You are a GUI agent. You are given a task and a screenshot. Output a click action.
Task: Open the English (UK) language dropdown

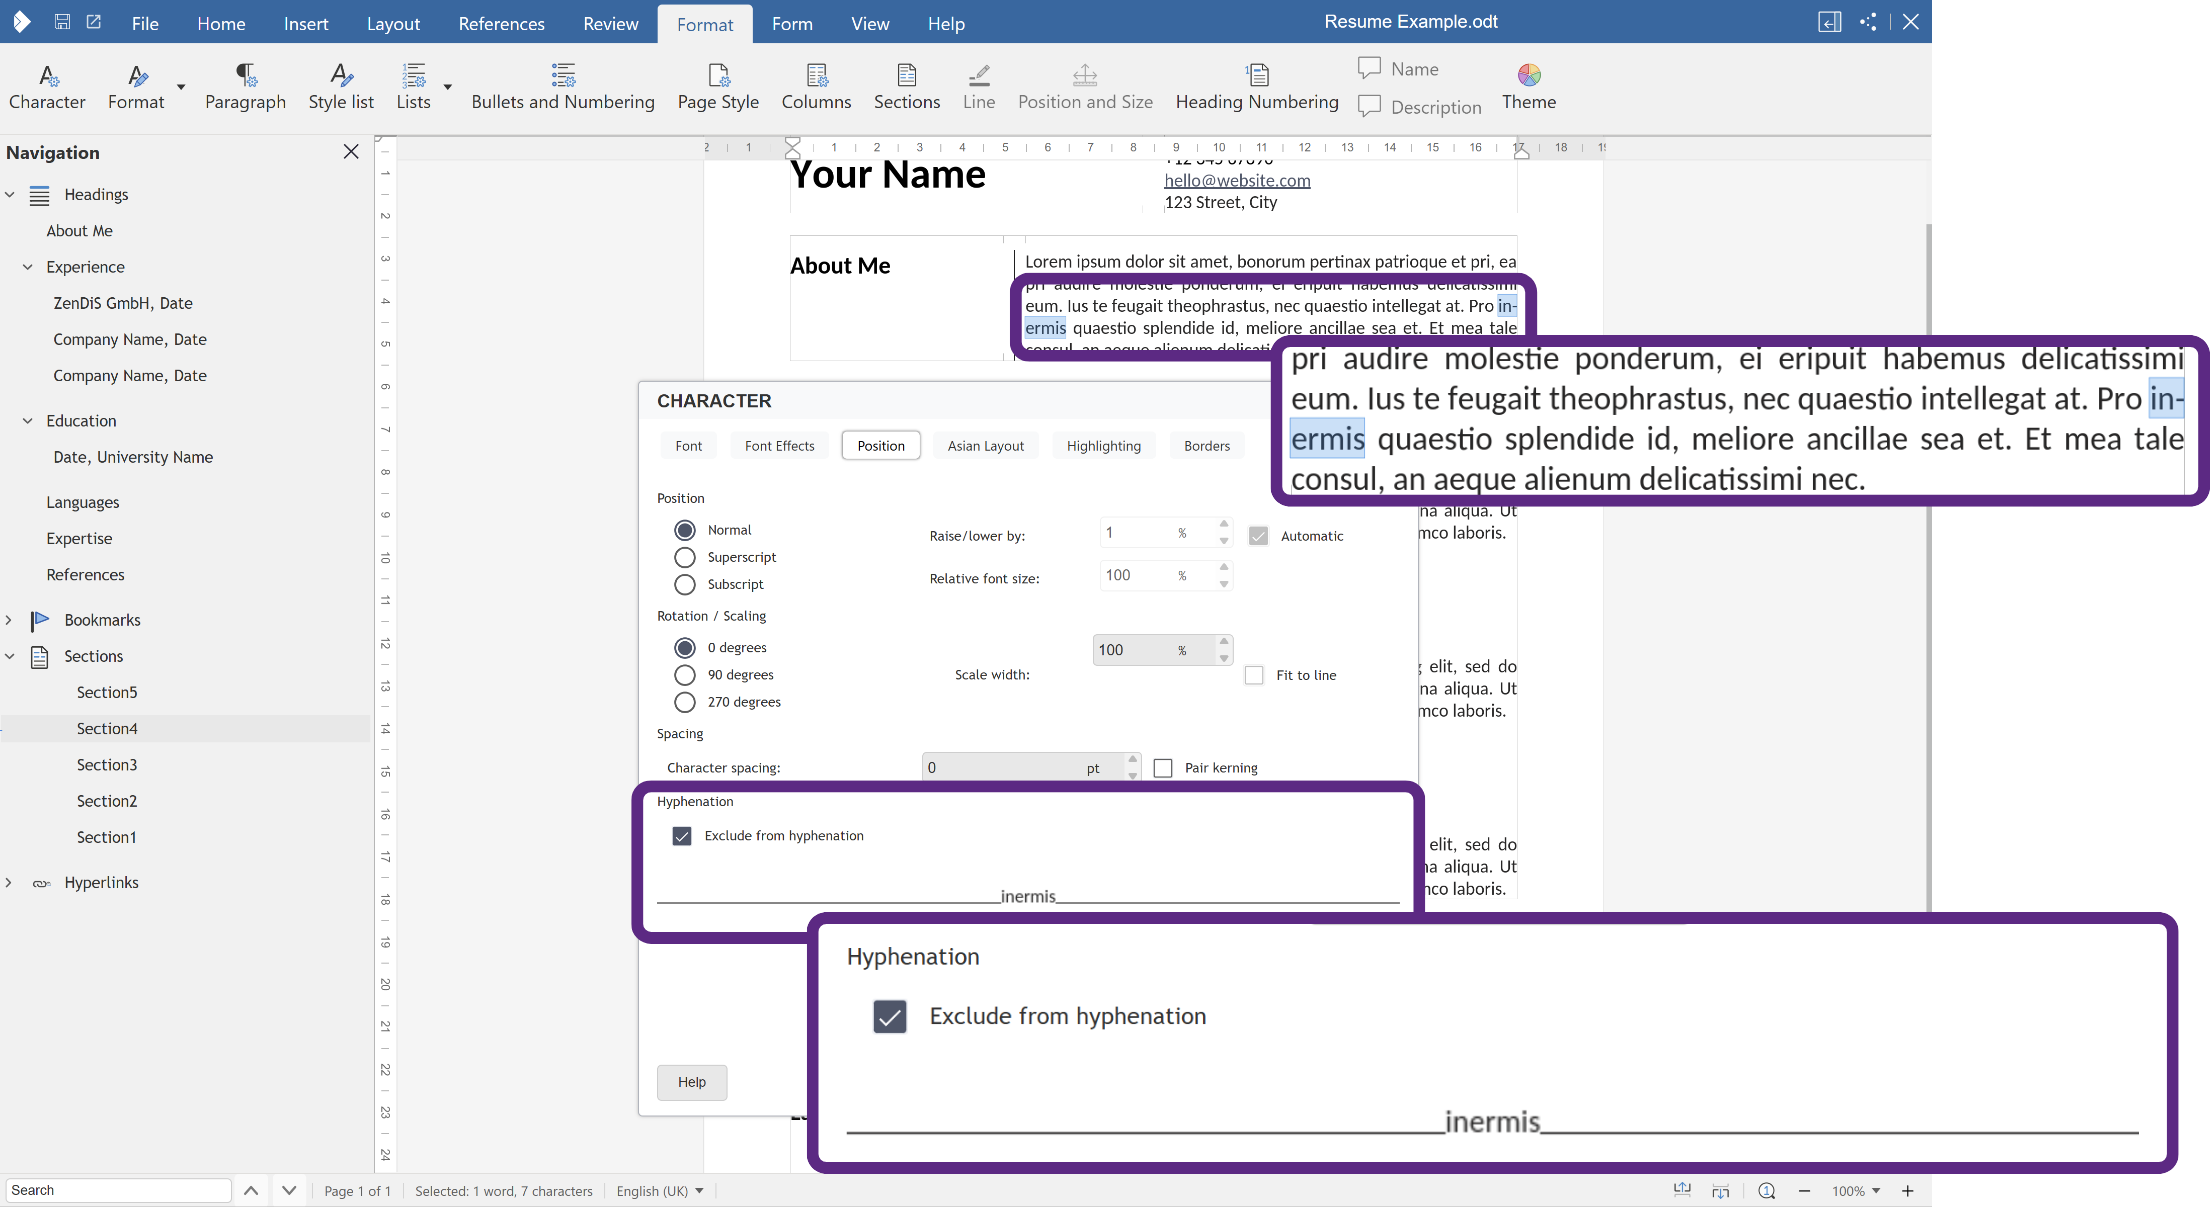660,1191
